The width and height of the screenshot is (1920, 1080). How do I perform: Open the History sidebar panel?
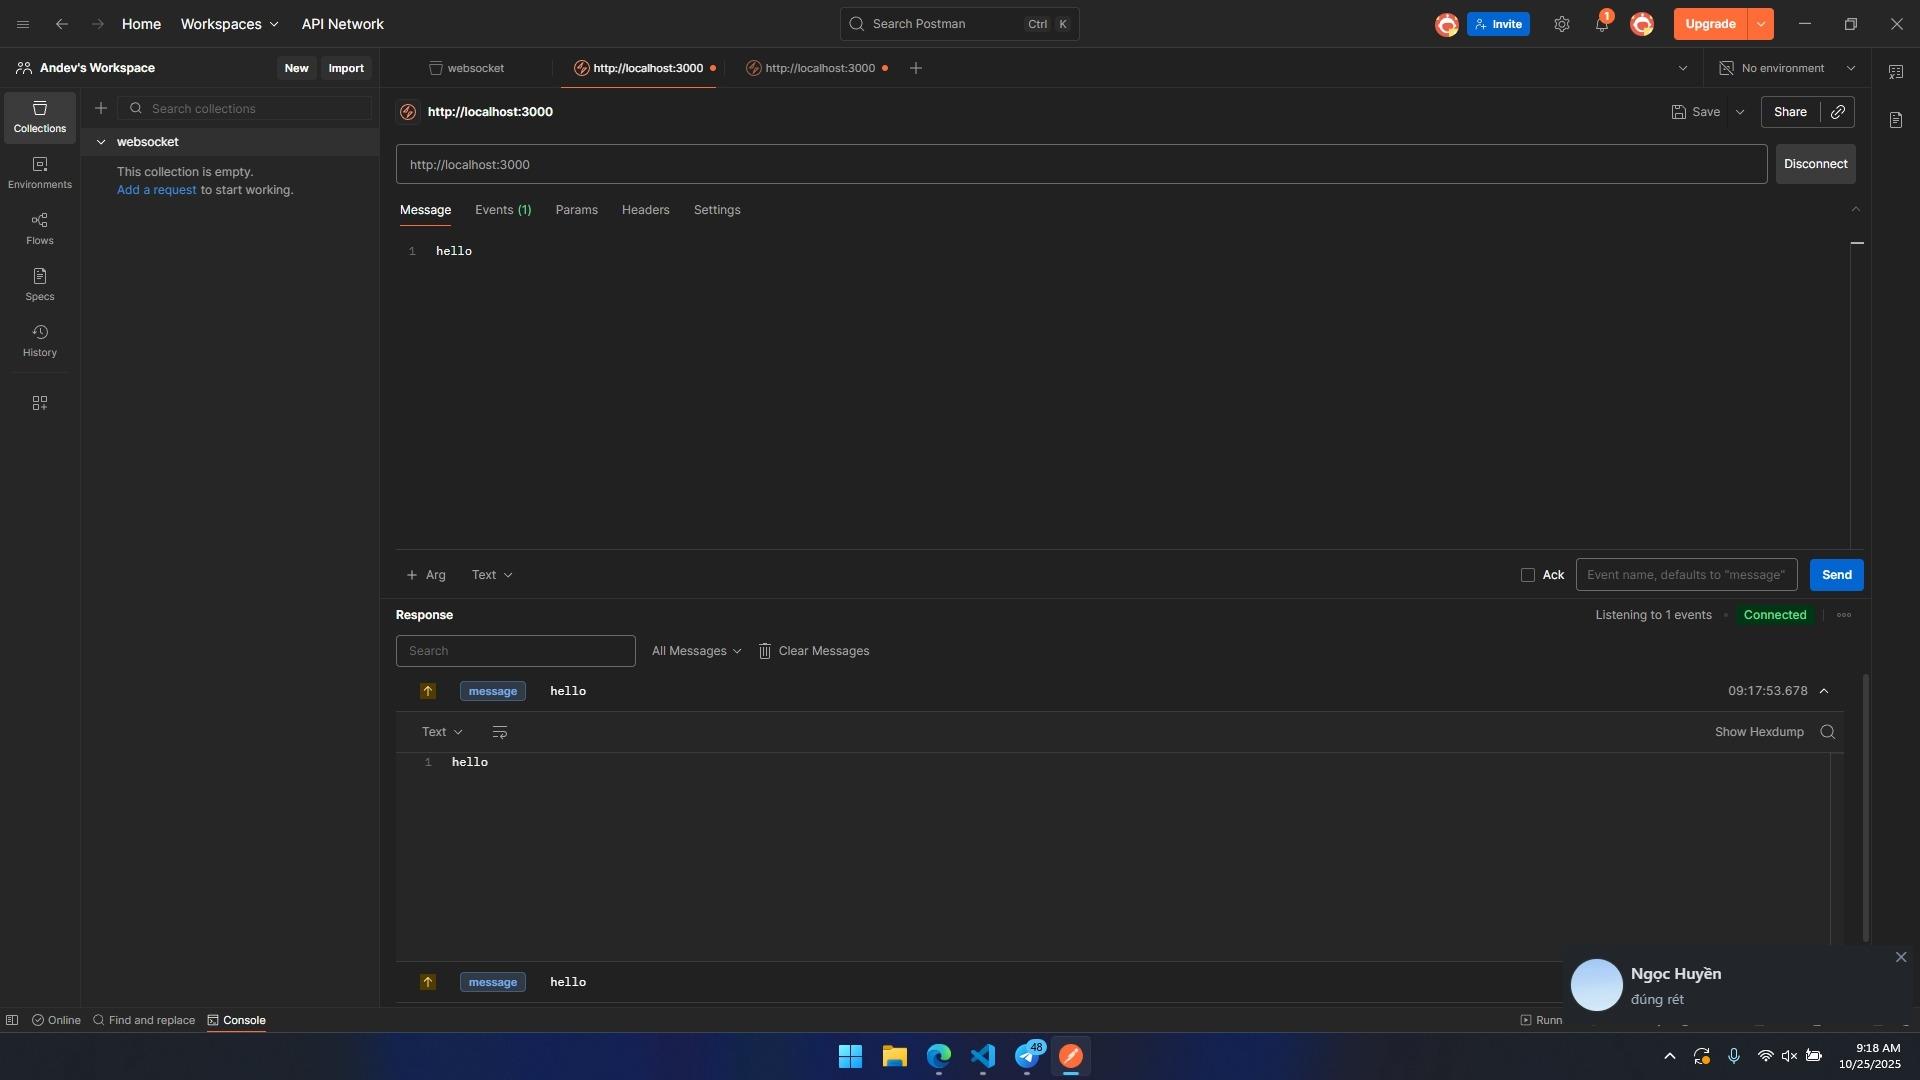point(40,340)
